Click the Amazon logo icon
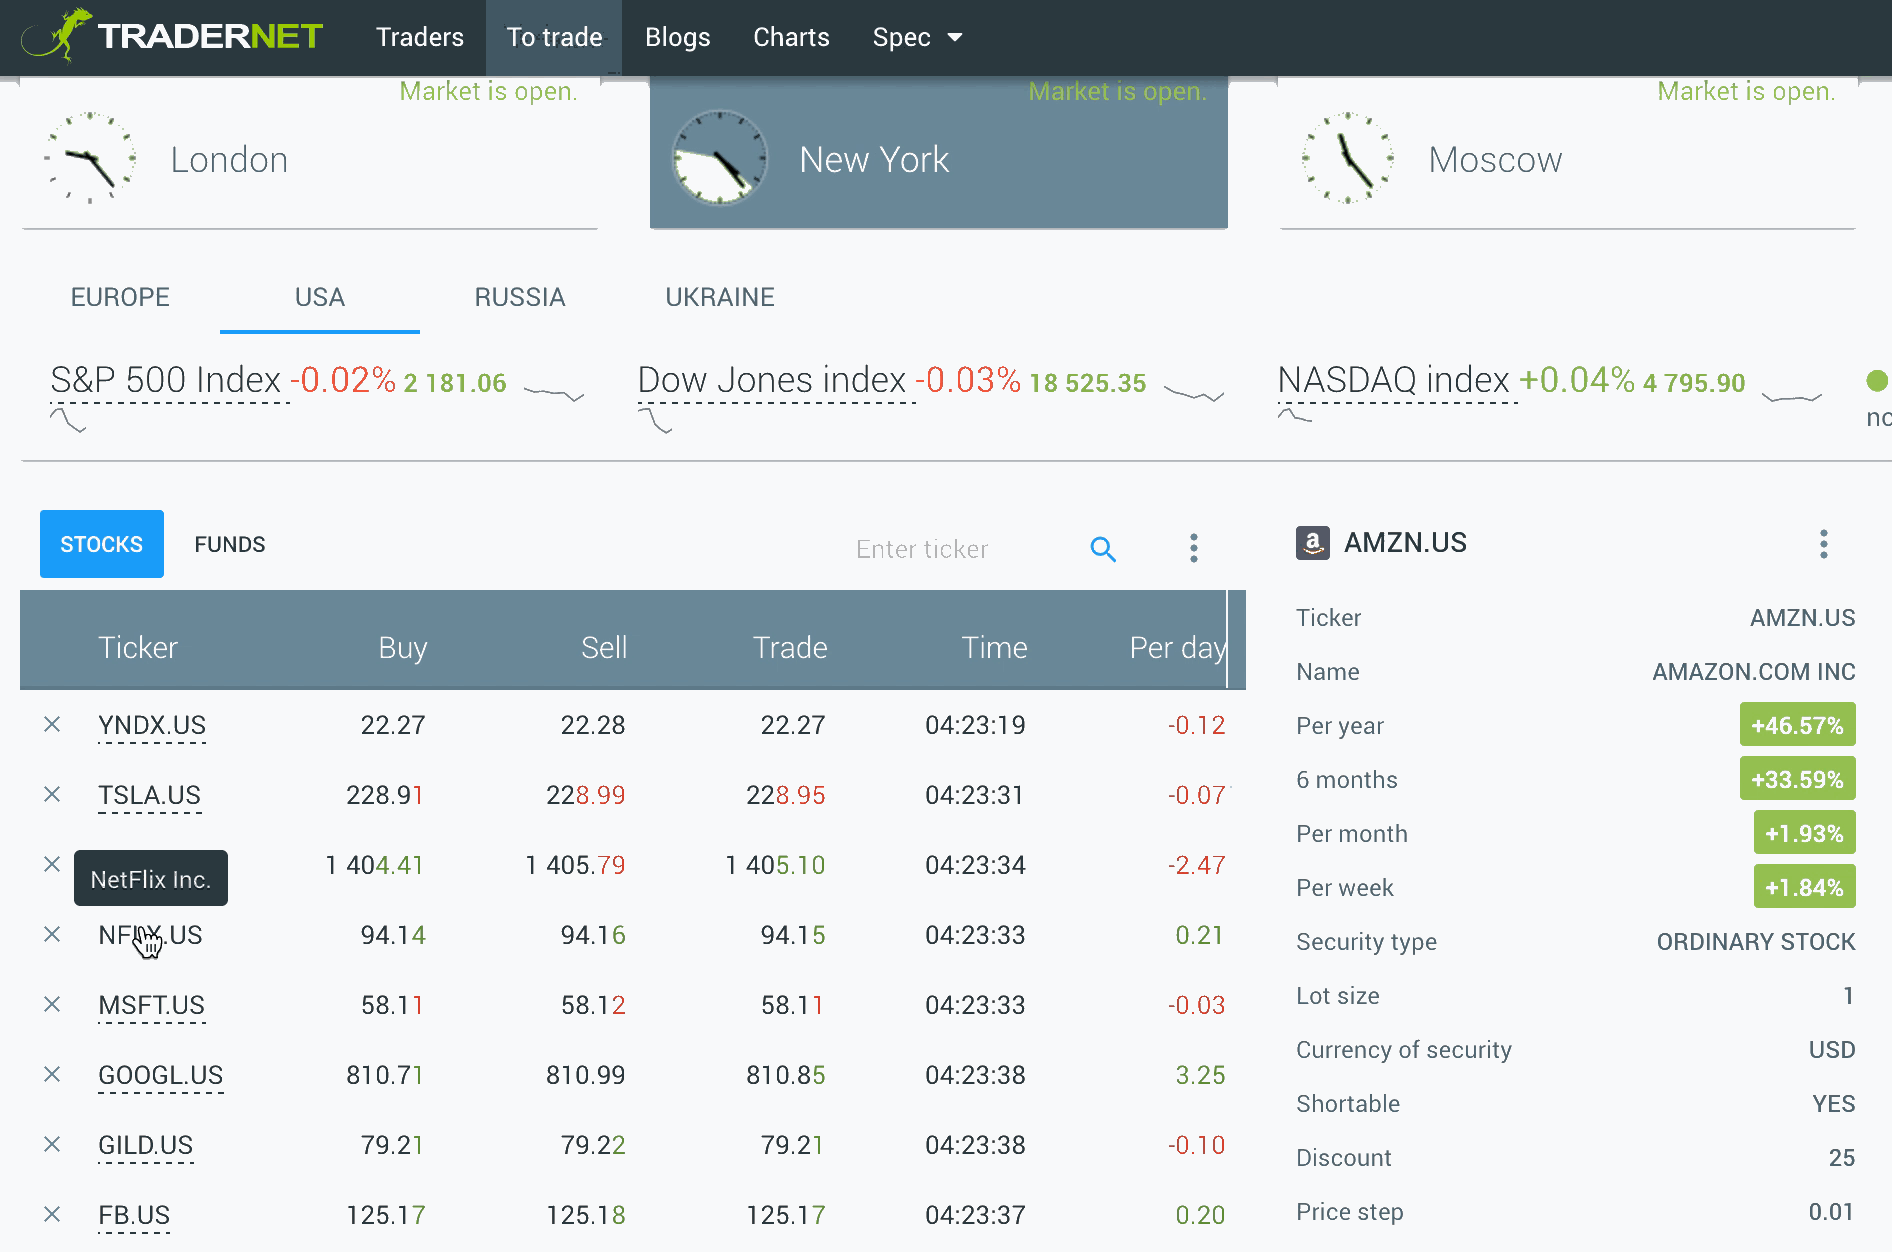 pos(1313,543)
